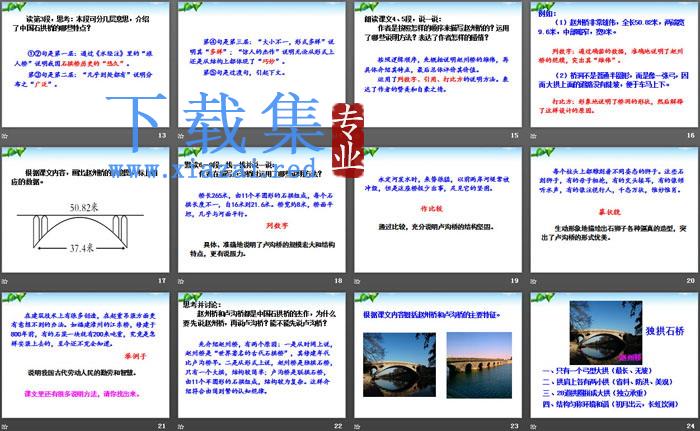
Task: Click the animation star icon under slide 24
Action: [x=533, y=427]
